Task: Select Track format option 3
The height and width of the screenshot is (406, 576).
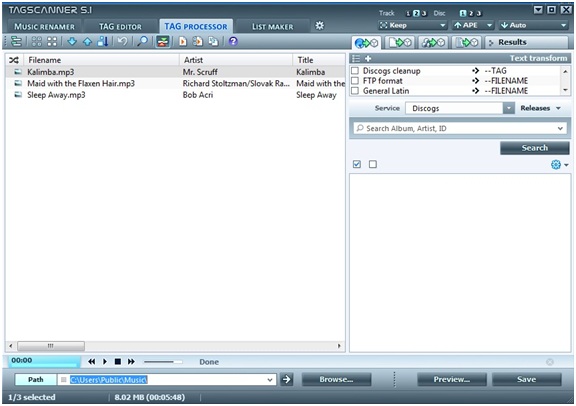Action: (424, 14)
